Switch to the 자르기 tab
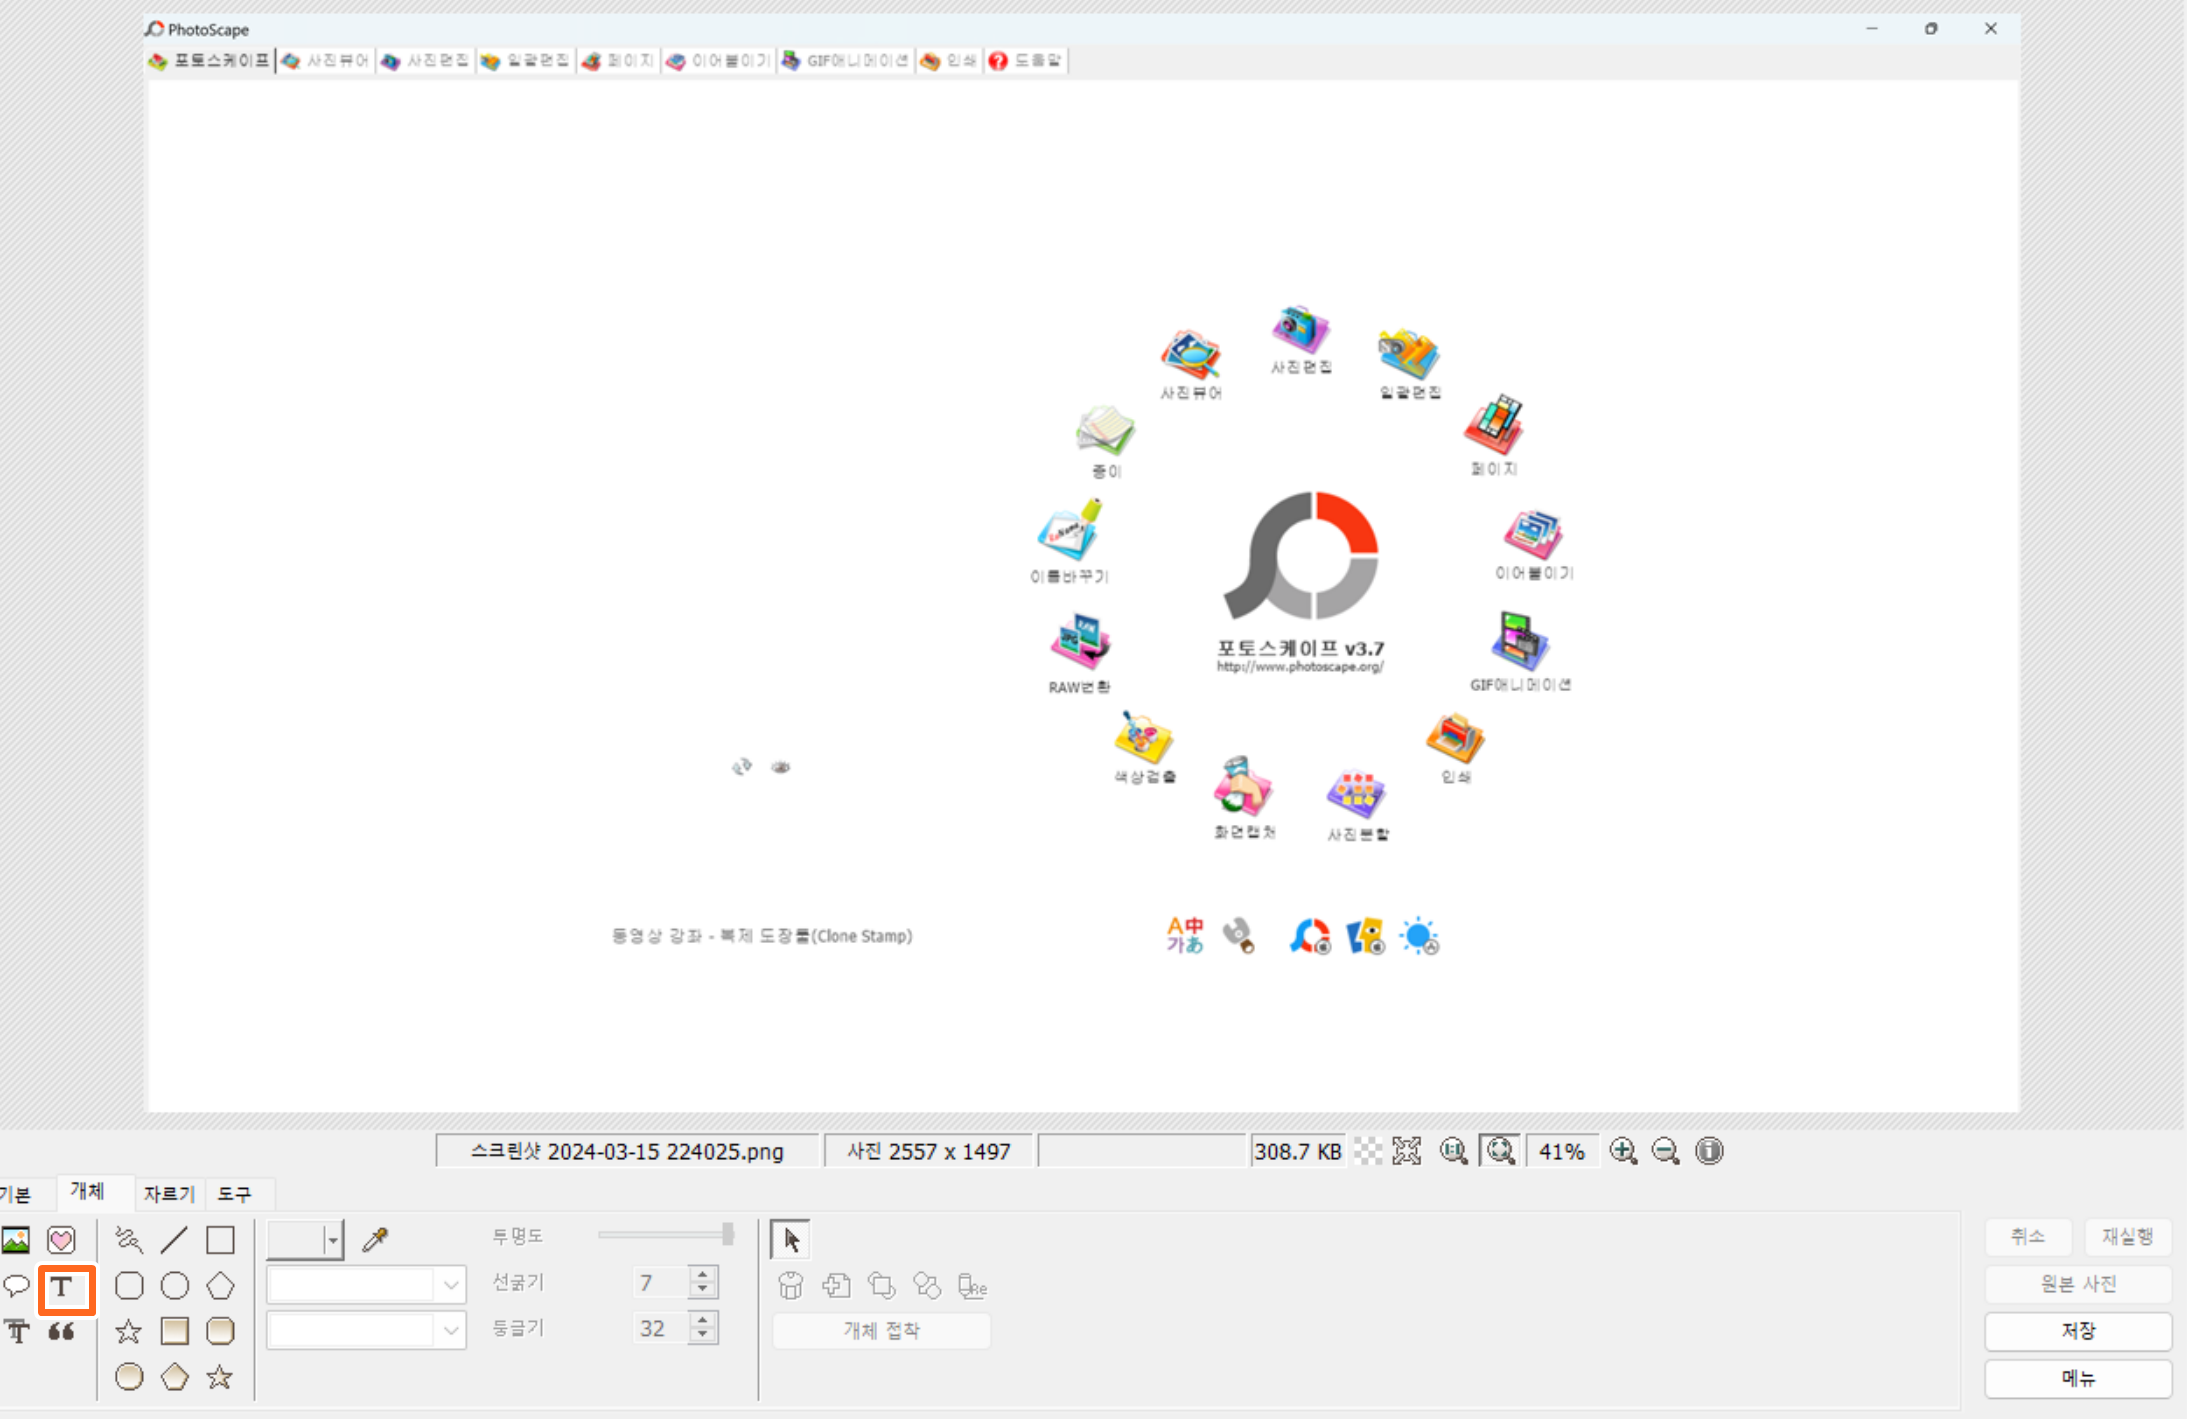2187x1419 pixels. click(168, 1193)
